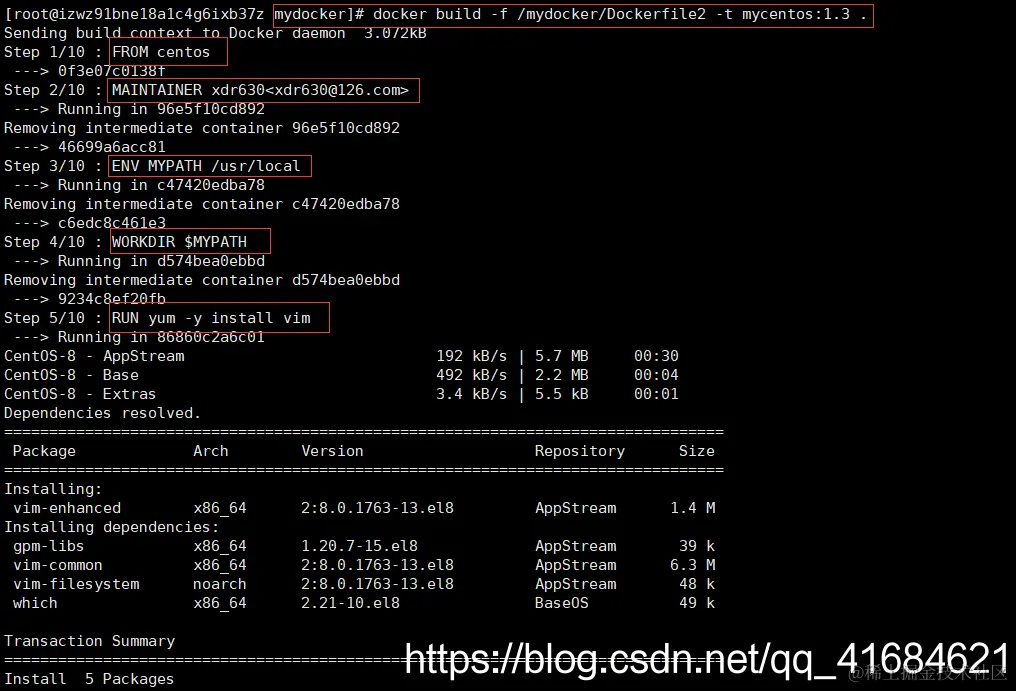1016x691 pixels.
Task: Click the 'Step 1/10' label
Action: (x=44, y=52)
